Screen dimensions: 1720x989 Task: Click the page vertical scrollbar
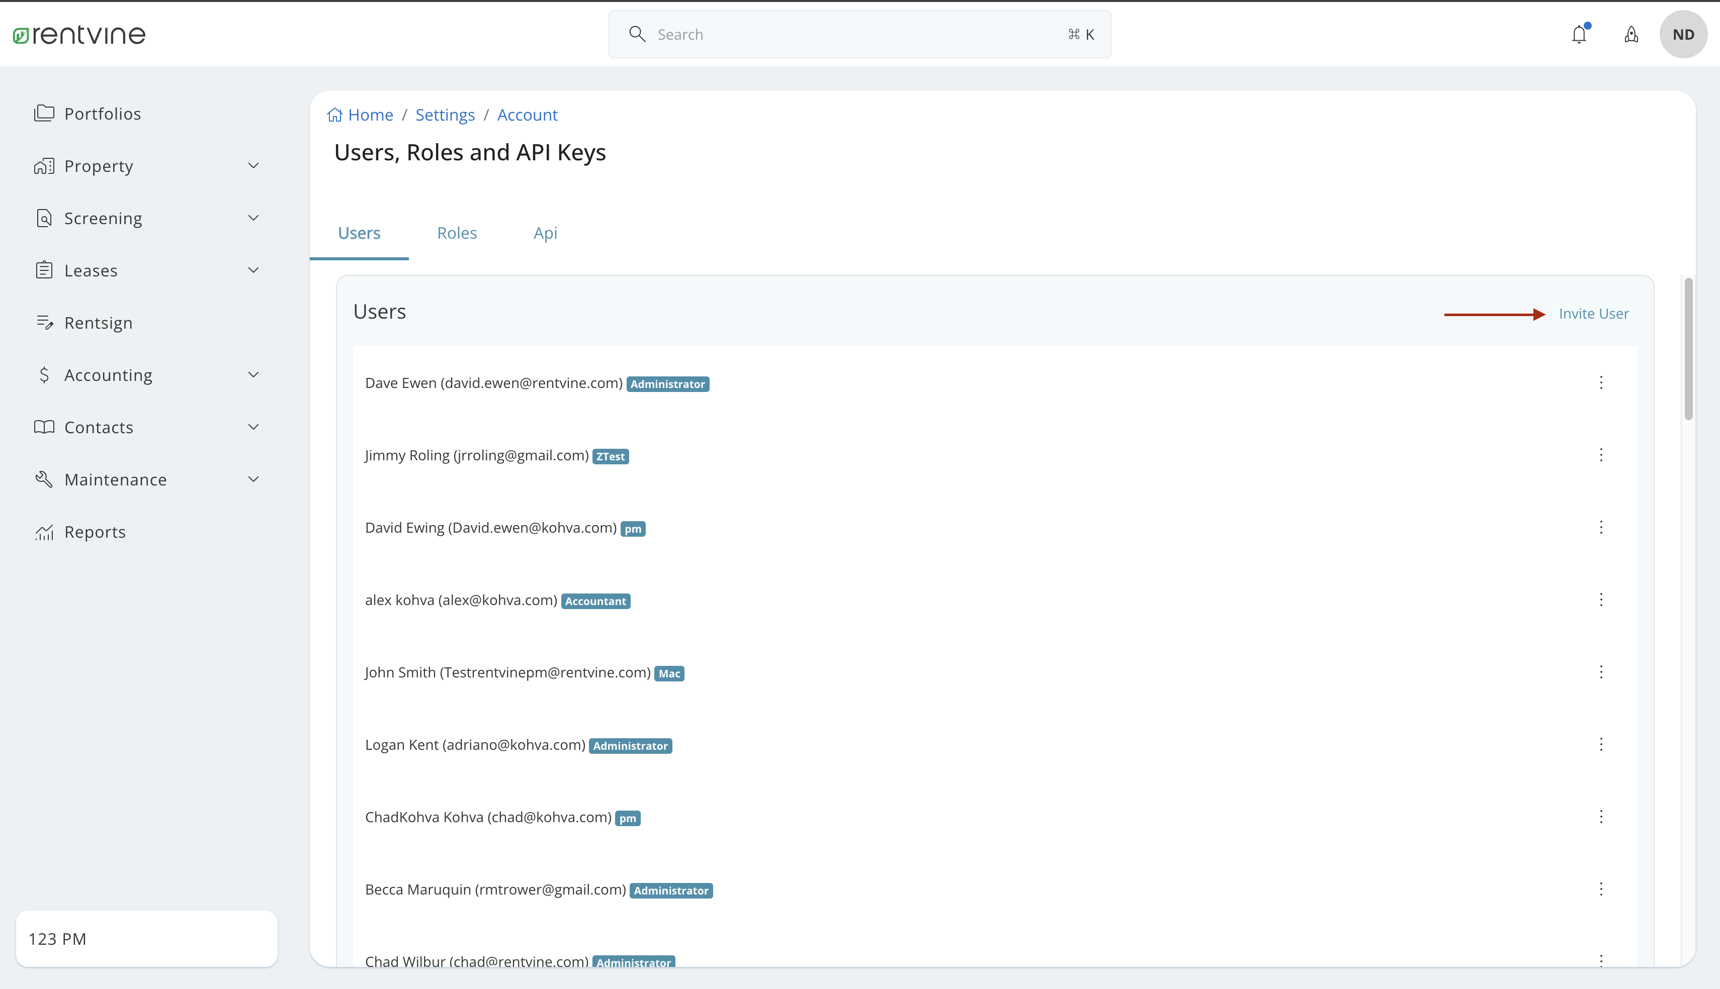1688,350
